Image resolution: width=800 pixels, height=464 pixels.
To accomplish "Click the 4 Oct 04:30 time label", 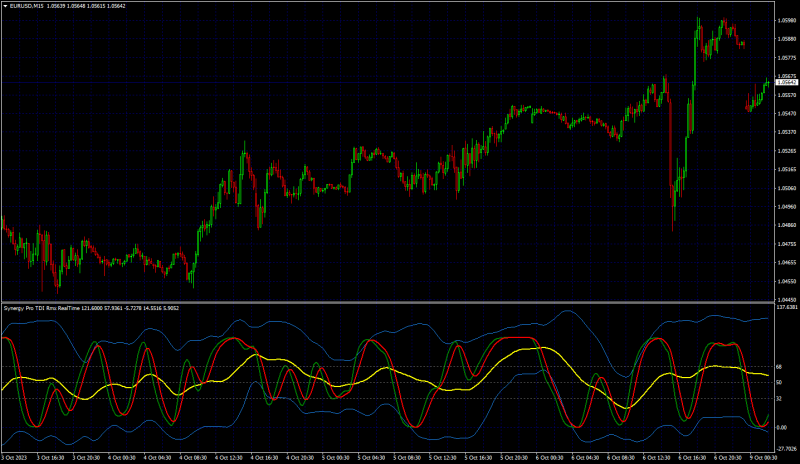I will 157,458.
